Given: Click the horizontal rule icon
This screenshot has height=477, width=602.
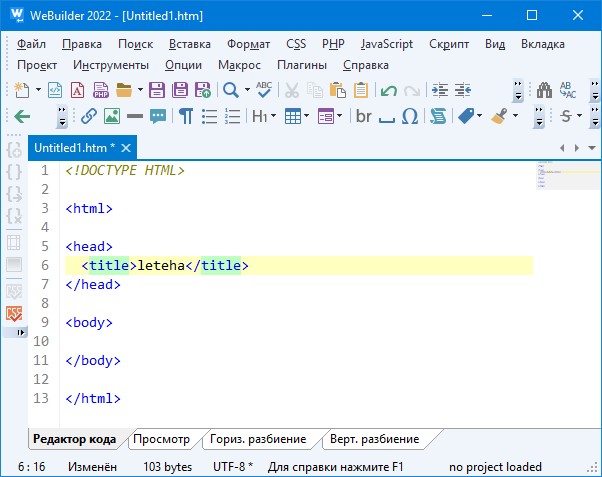Looking at the screenshot, I should click(x=134, y=116).
